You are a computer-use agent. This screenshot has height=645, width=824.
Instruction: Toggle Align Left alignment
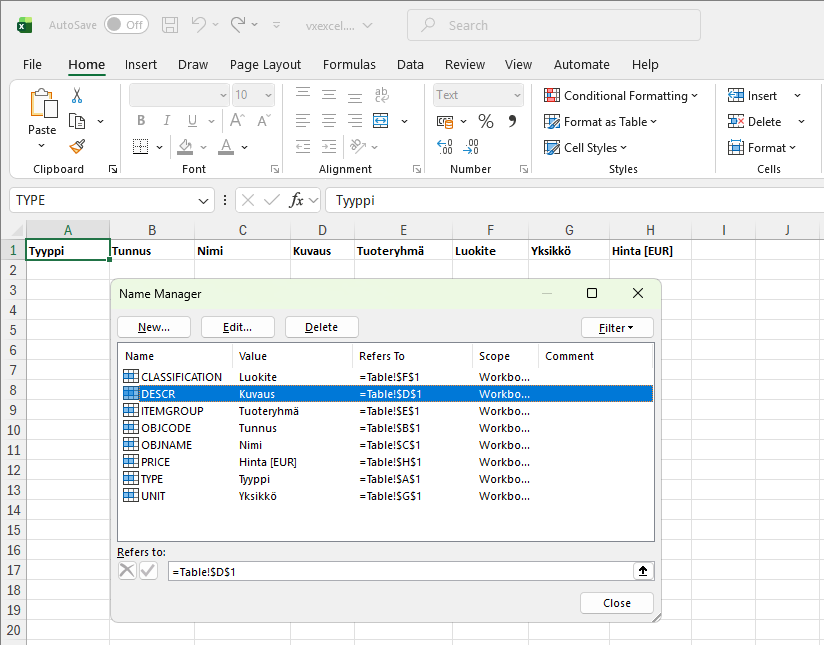pyautogui.click(x=303, y=121)
